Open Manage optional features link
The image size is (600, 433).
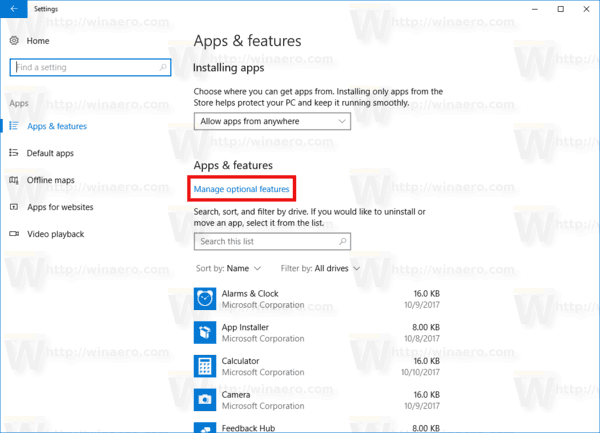pos(241,189)
